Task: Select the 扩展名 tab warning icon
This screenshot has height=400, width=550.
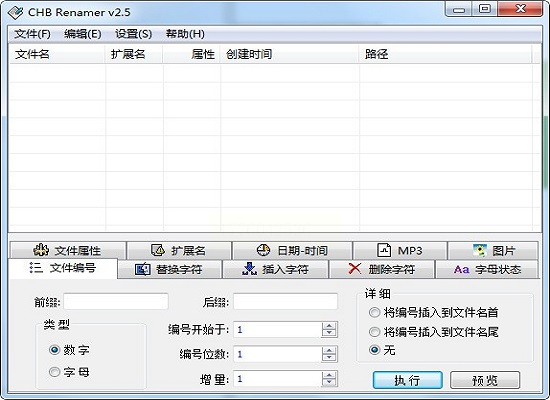Action: [158, 250]
